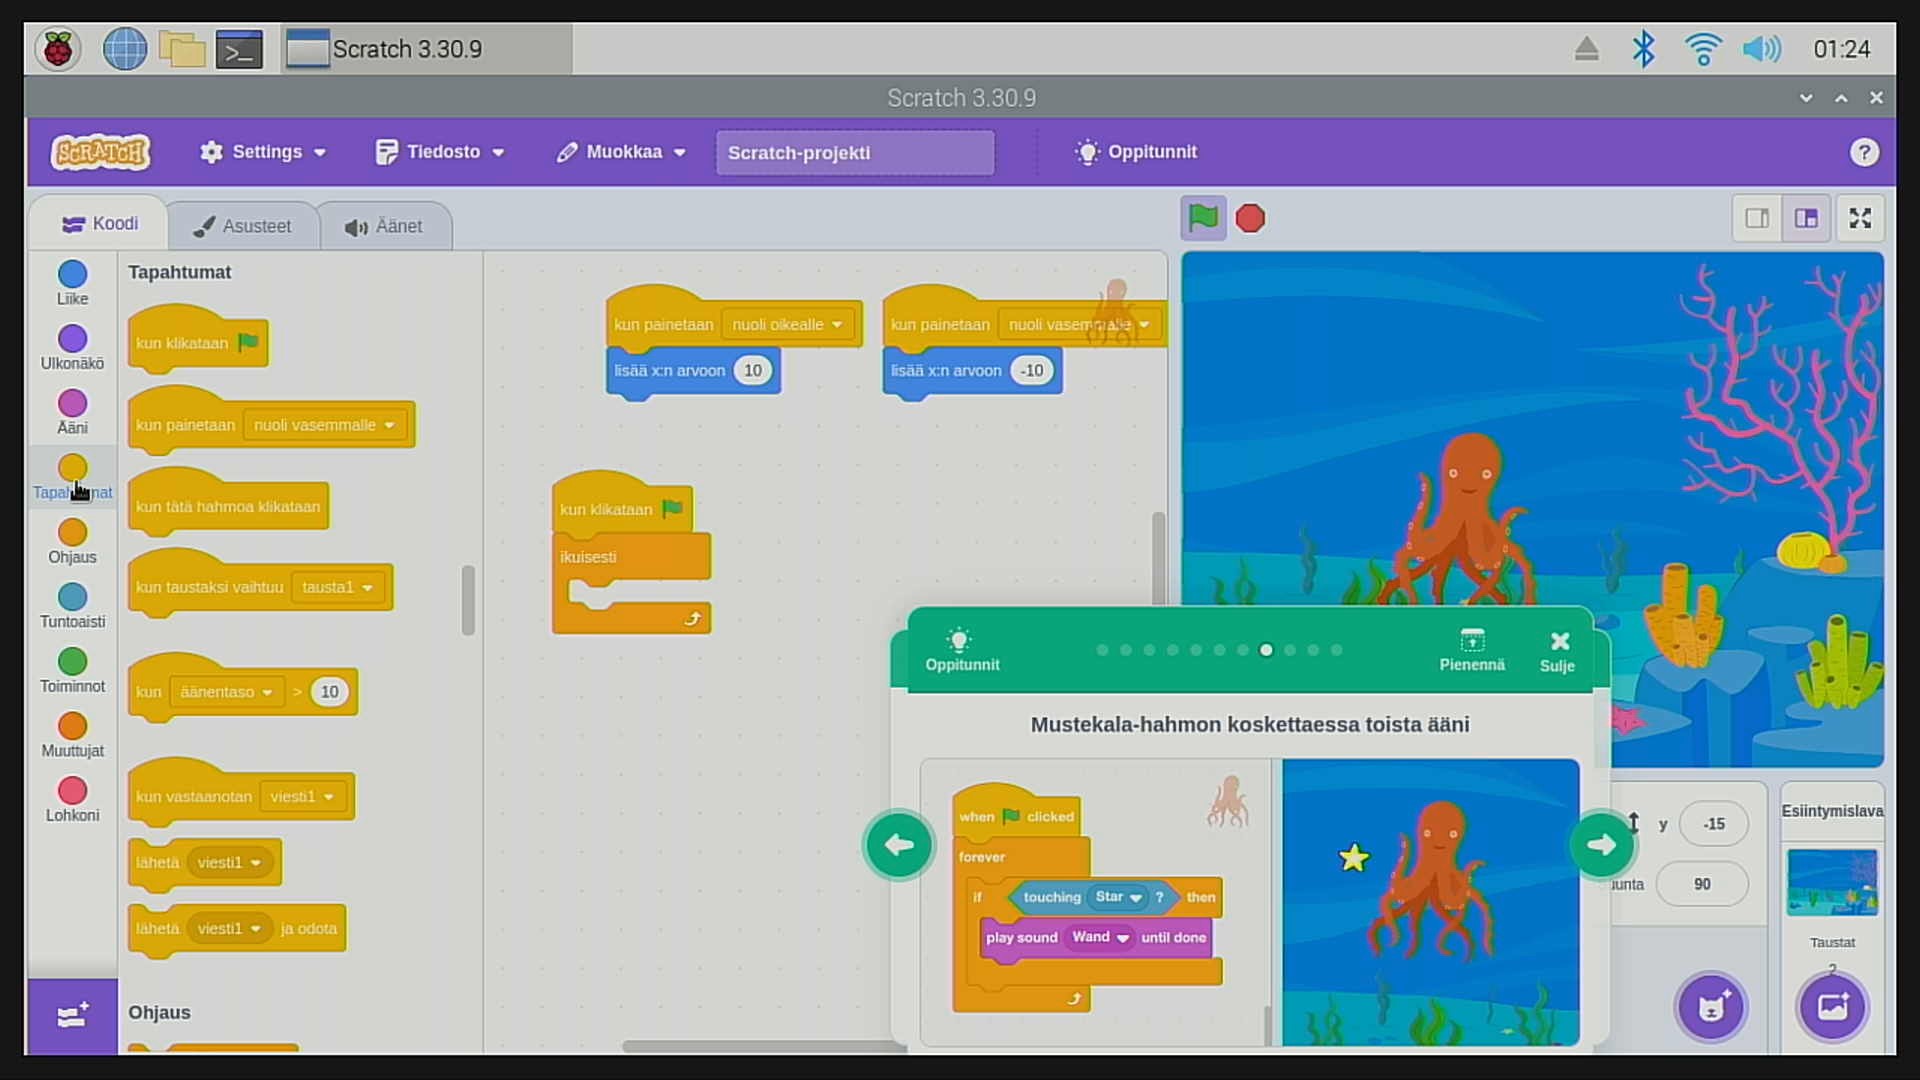This screenshot has height=1080, width=1920.
Task: Switch to the Koodi tab
Action: pos(99,224)
